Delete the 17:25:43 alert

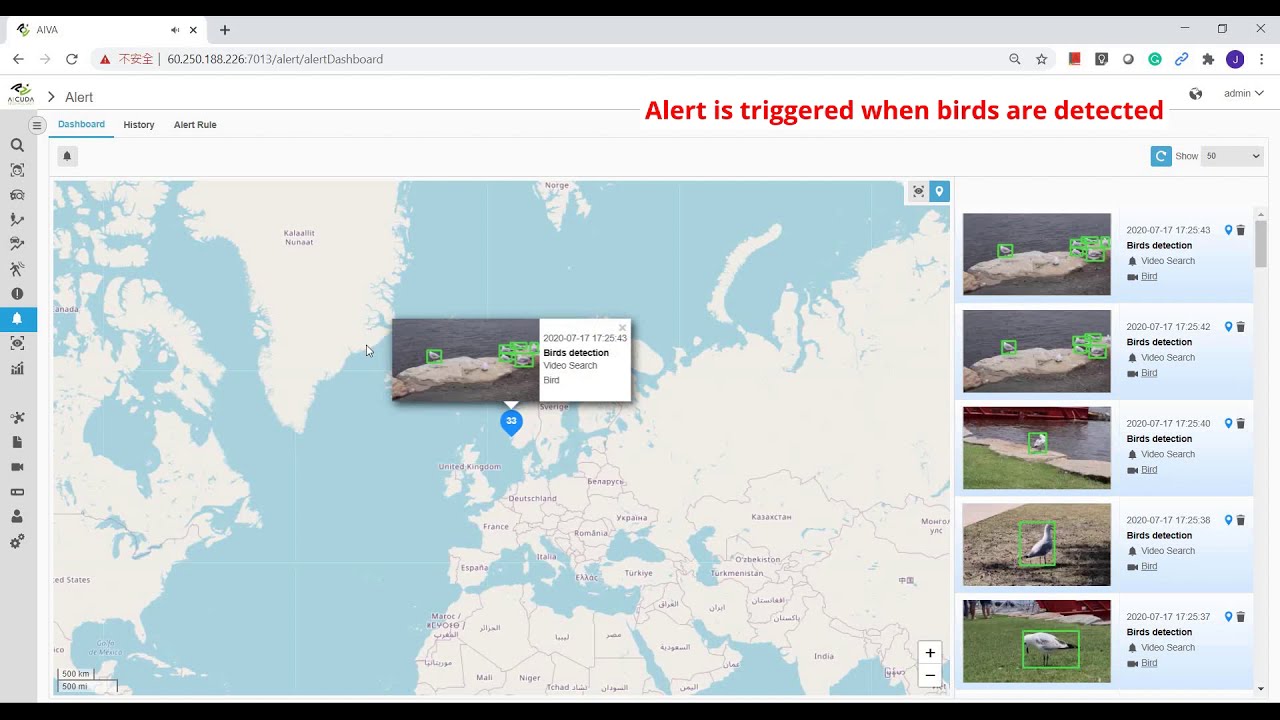click(1241, 230)
